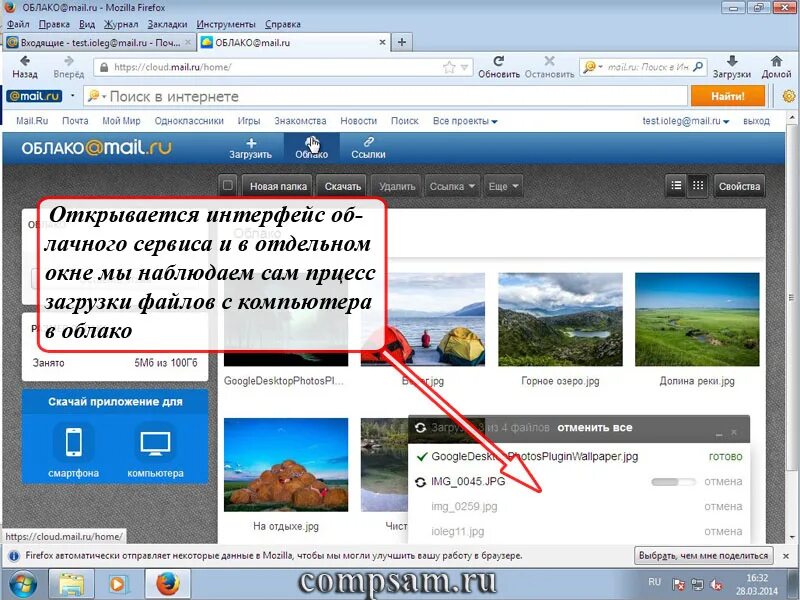The height and width of the screenshot is (600, 800).
Task: Click the Новая папка button
Action: tap(278, 186)
